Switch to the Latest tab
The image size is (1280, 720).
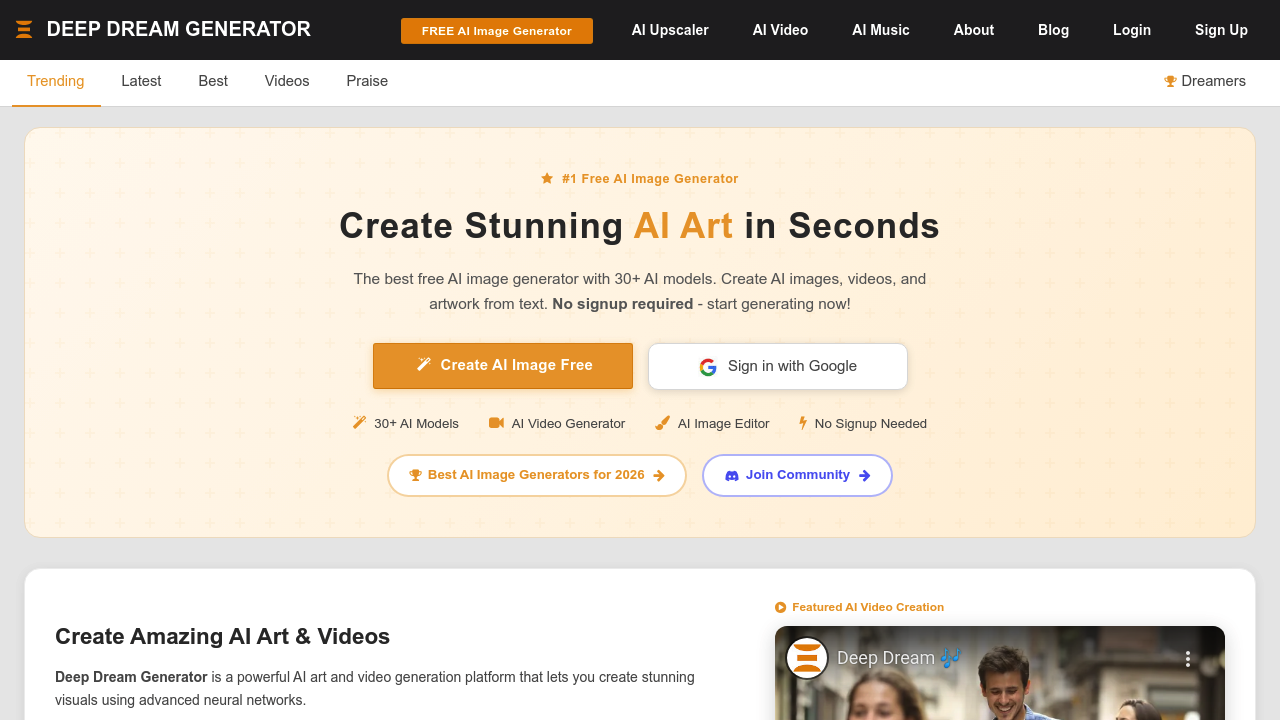click(141, 81)
